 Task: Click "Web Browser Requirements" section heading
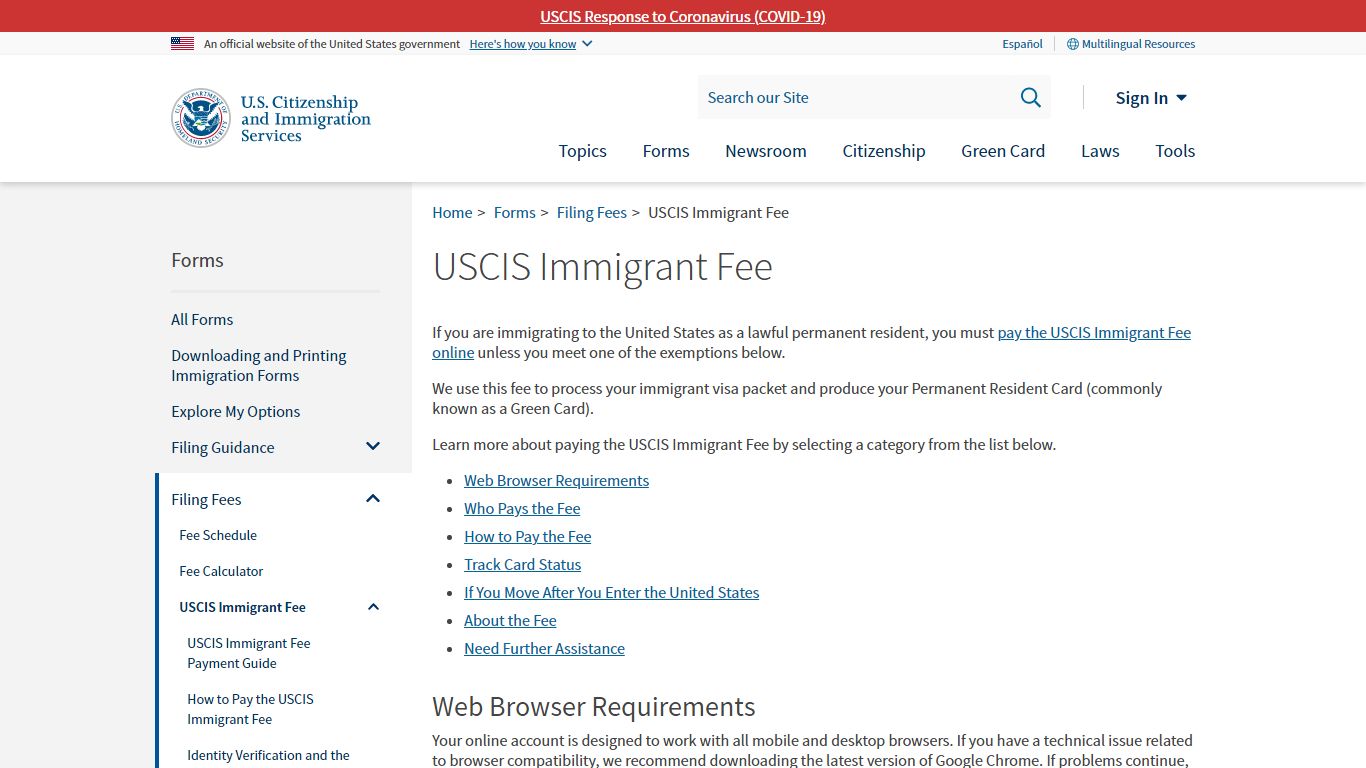coord(593,706)
